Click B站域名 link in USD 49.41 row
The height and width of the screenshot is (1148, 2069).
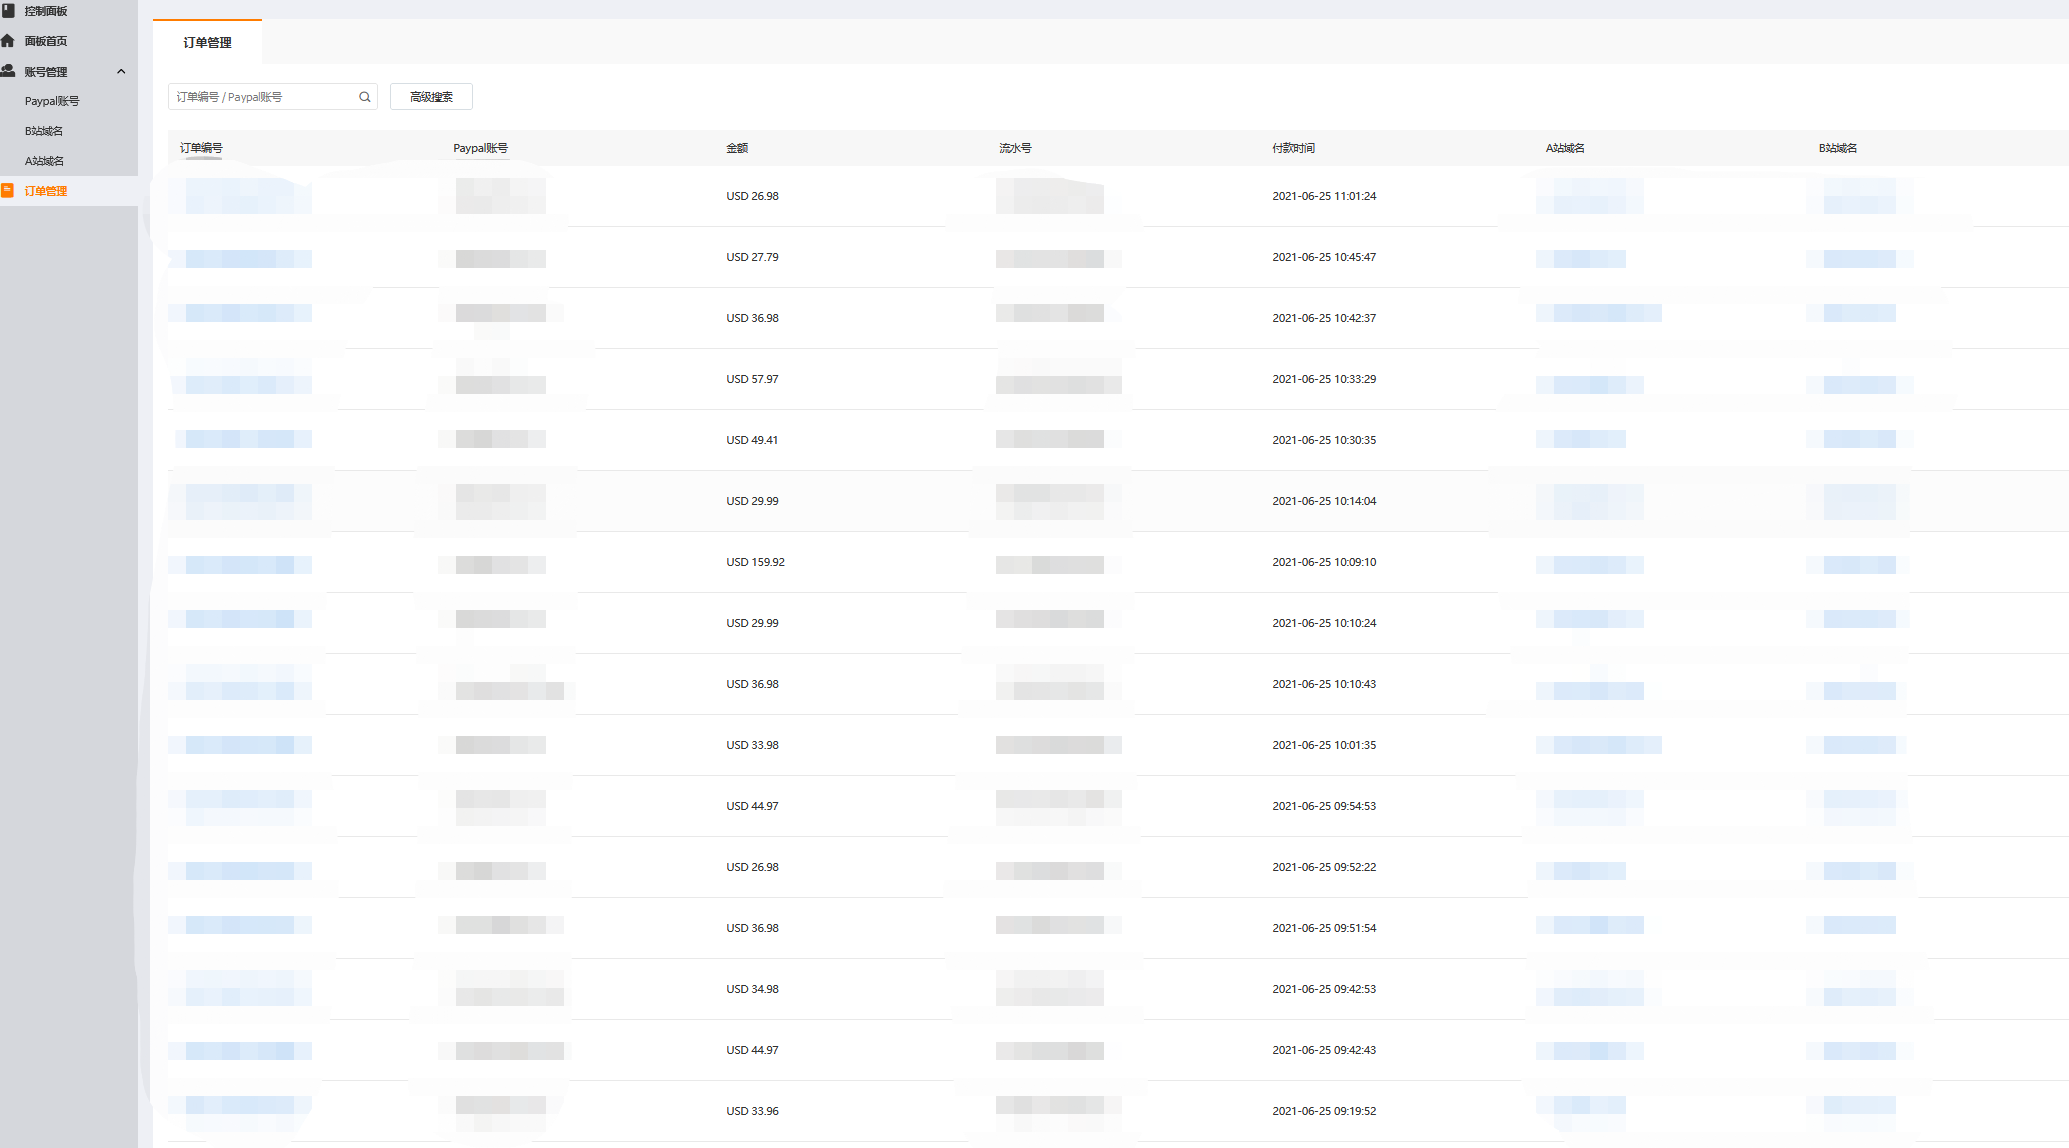tap(1859, 439)
